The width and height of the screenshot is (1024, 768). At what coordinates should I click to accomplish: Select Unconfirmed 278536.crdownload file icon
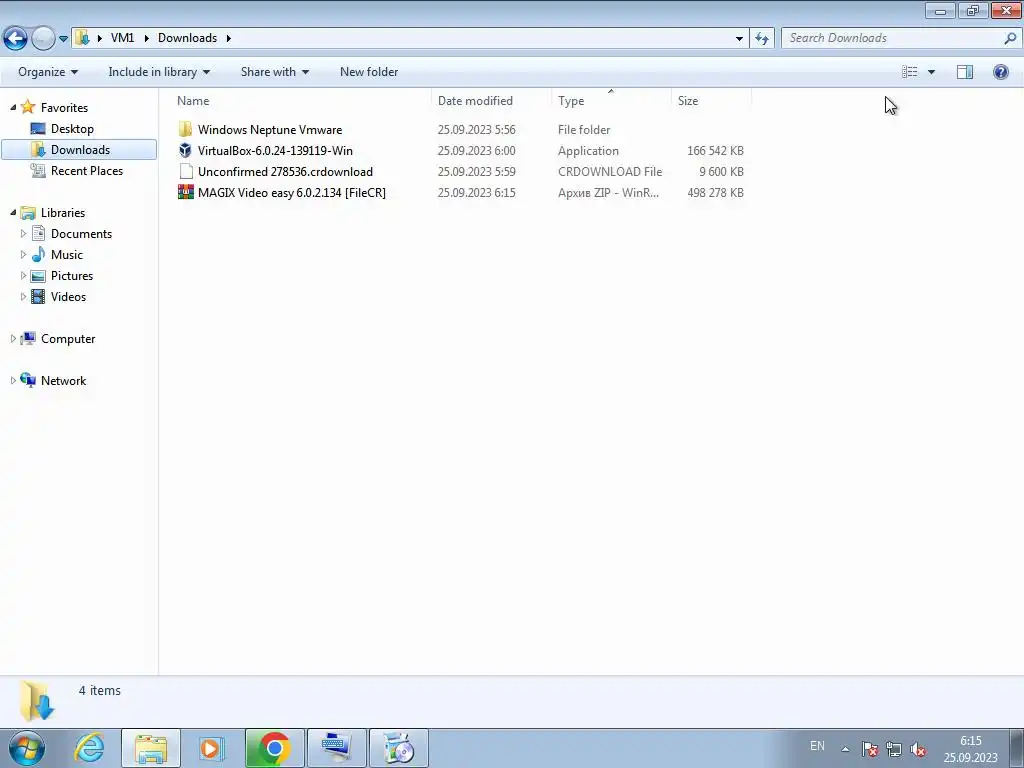(x=185, y=171)
